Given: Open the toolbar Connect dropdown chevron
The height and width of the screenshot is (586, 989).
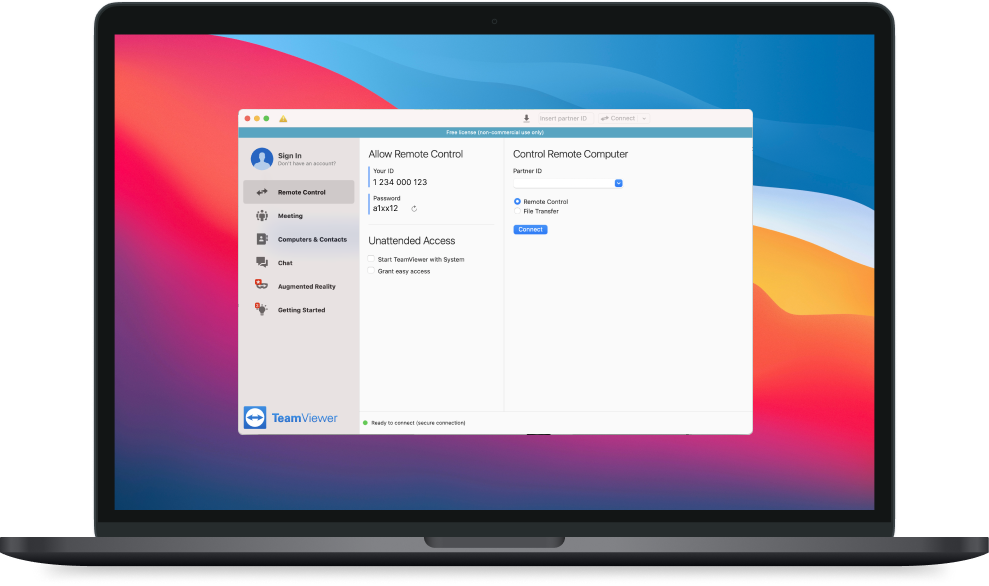Looking at the screenshot, I should [x=644, y=119].
